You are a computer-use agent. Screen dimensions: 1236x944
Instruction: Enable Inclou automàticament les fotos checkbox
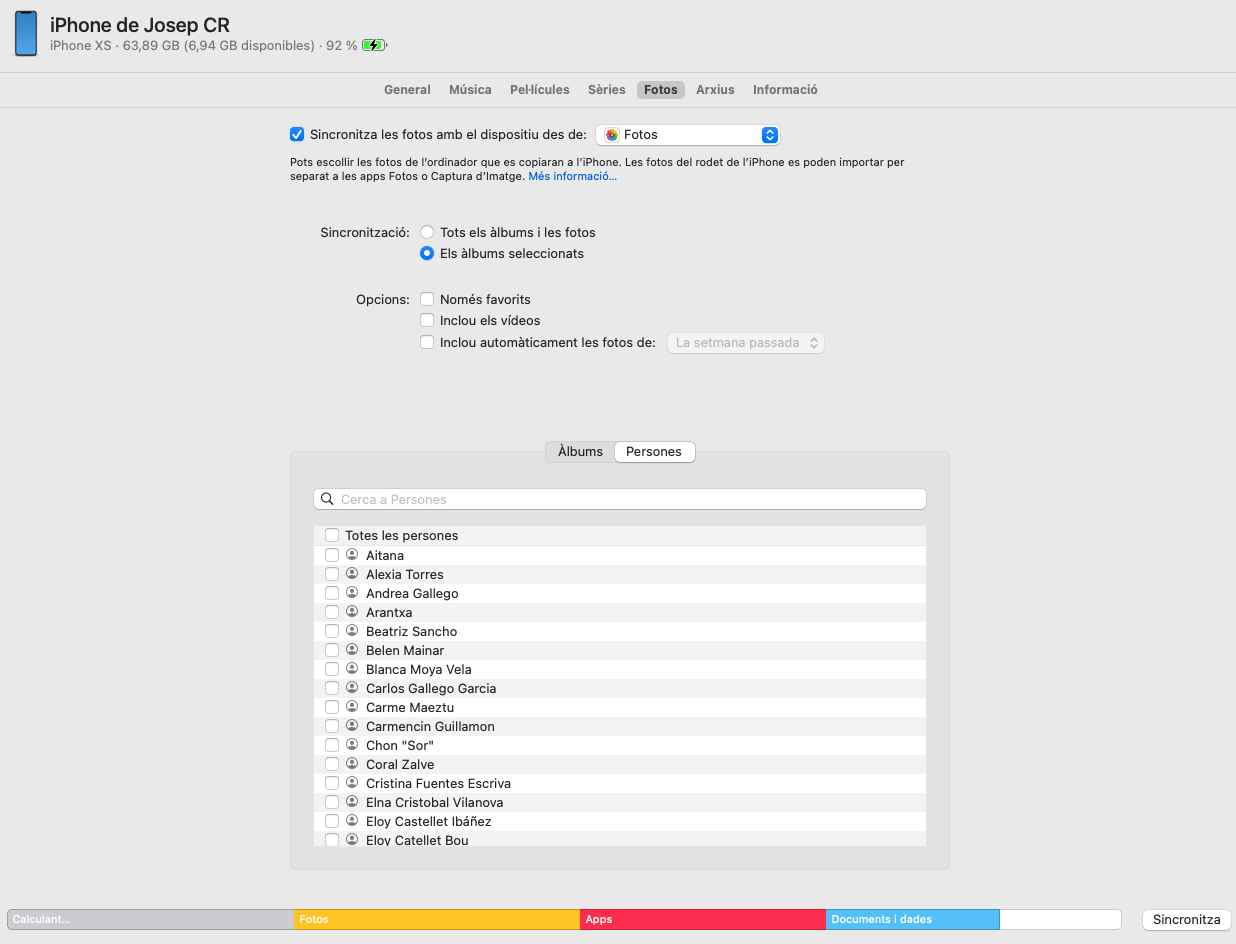point(427,342)
